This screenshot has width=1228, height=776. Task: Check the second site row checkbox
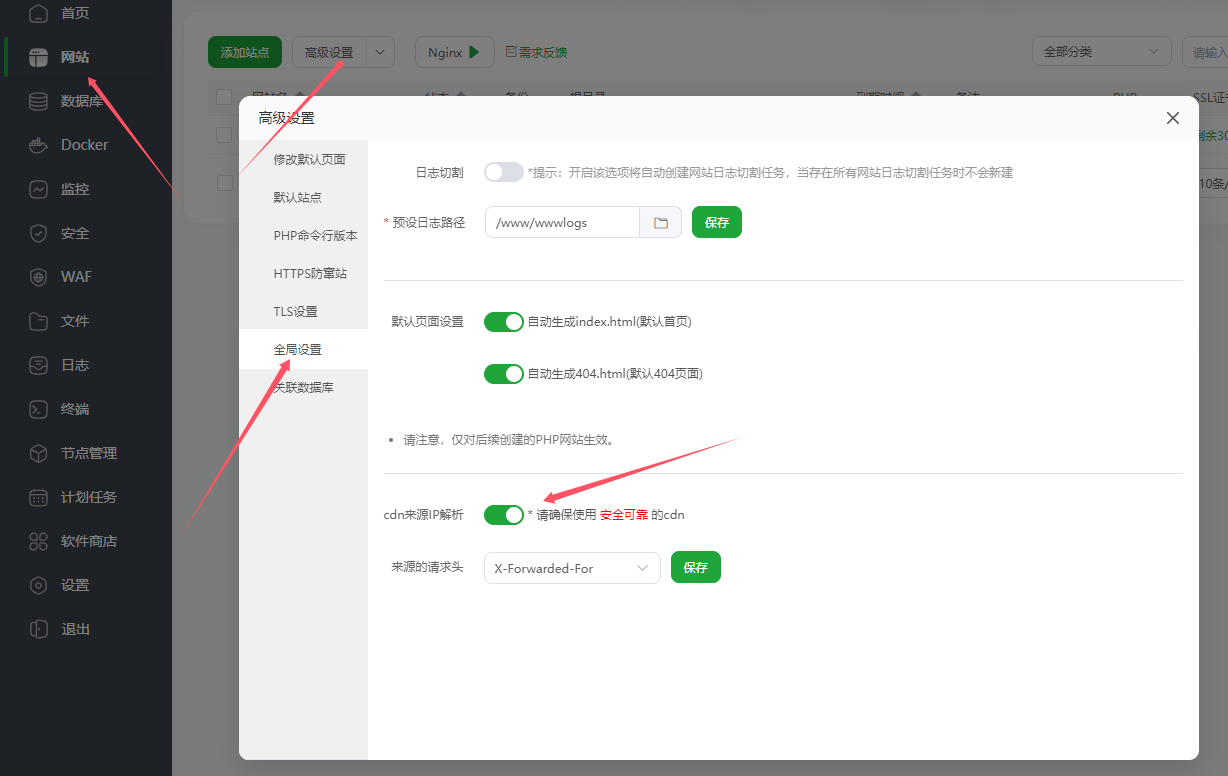pyautogui.click(x=224, y=183)
